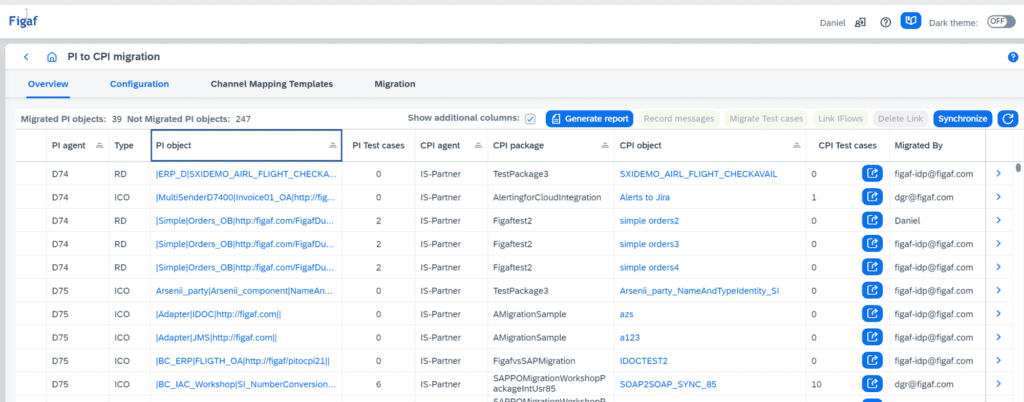Click the dgr@figaf.com cell in Alerts to Jira row
Screen dimensions: 1024x402
pos(924,197)
